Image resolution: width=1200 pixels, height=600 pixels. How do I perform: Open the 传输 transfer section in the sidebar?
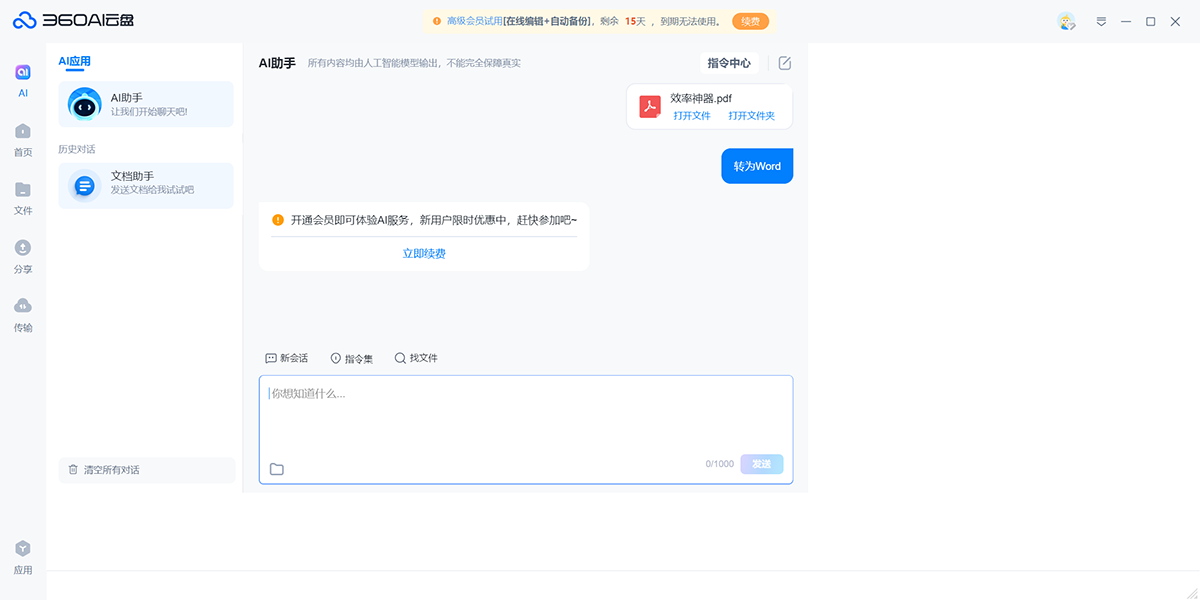22,312
